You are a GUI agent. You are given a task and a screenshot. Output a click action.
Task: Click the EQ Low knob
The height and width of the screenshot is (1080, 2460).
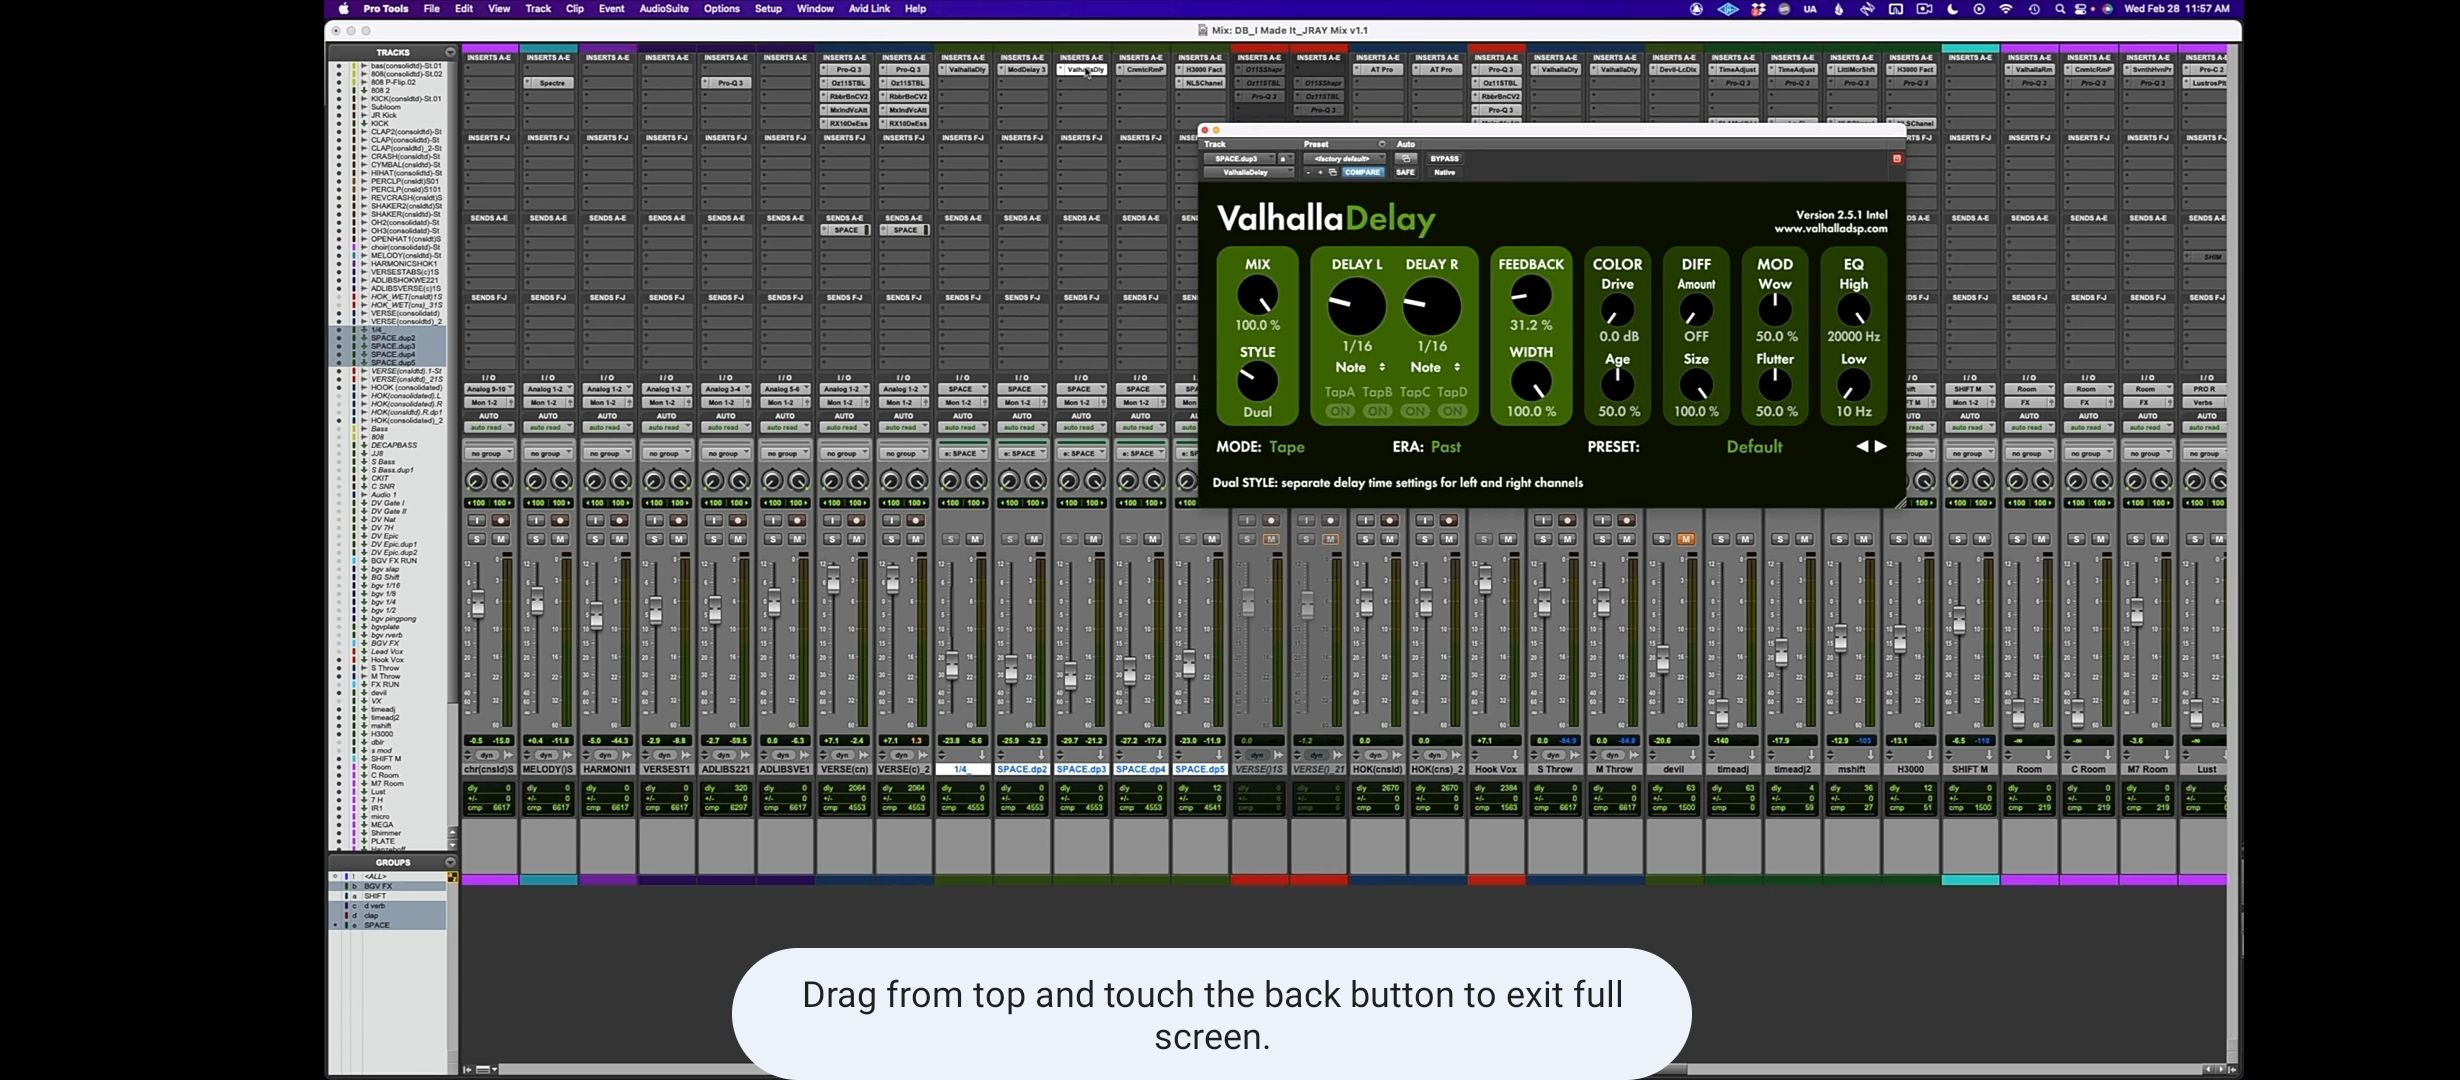click(1853, 385)
